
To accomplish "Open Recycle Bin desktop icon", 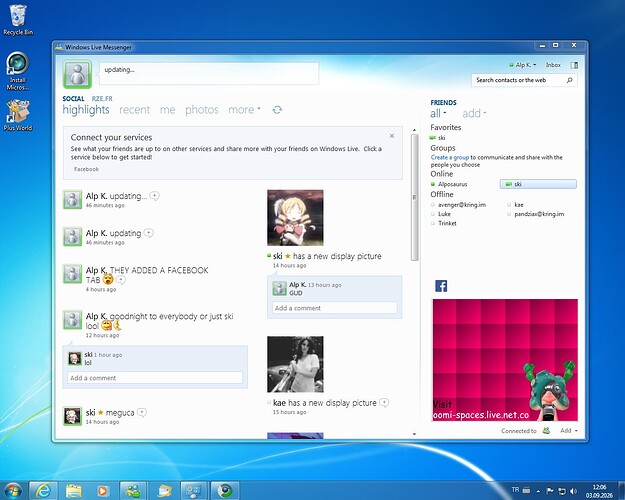I will click(18, 20).
